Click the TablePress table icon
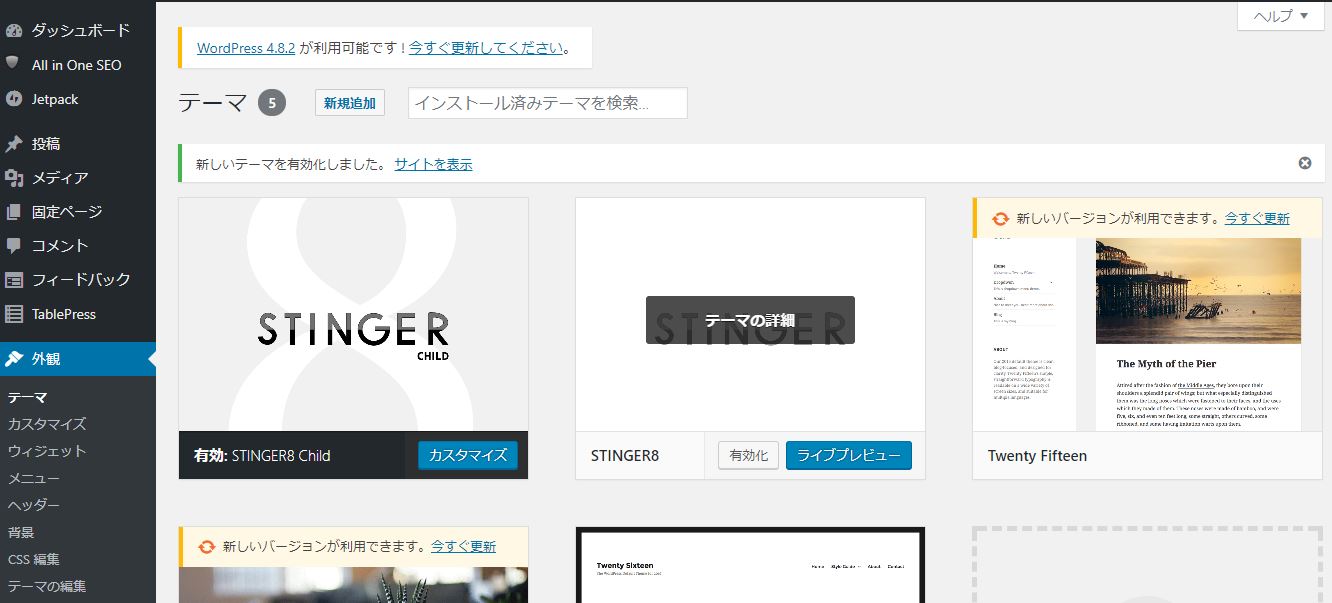1332x603 pixels. pos(14,314)
